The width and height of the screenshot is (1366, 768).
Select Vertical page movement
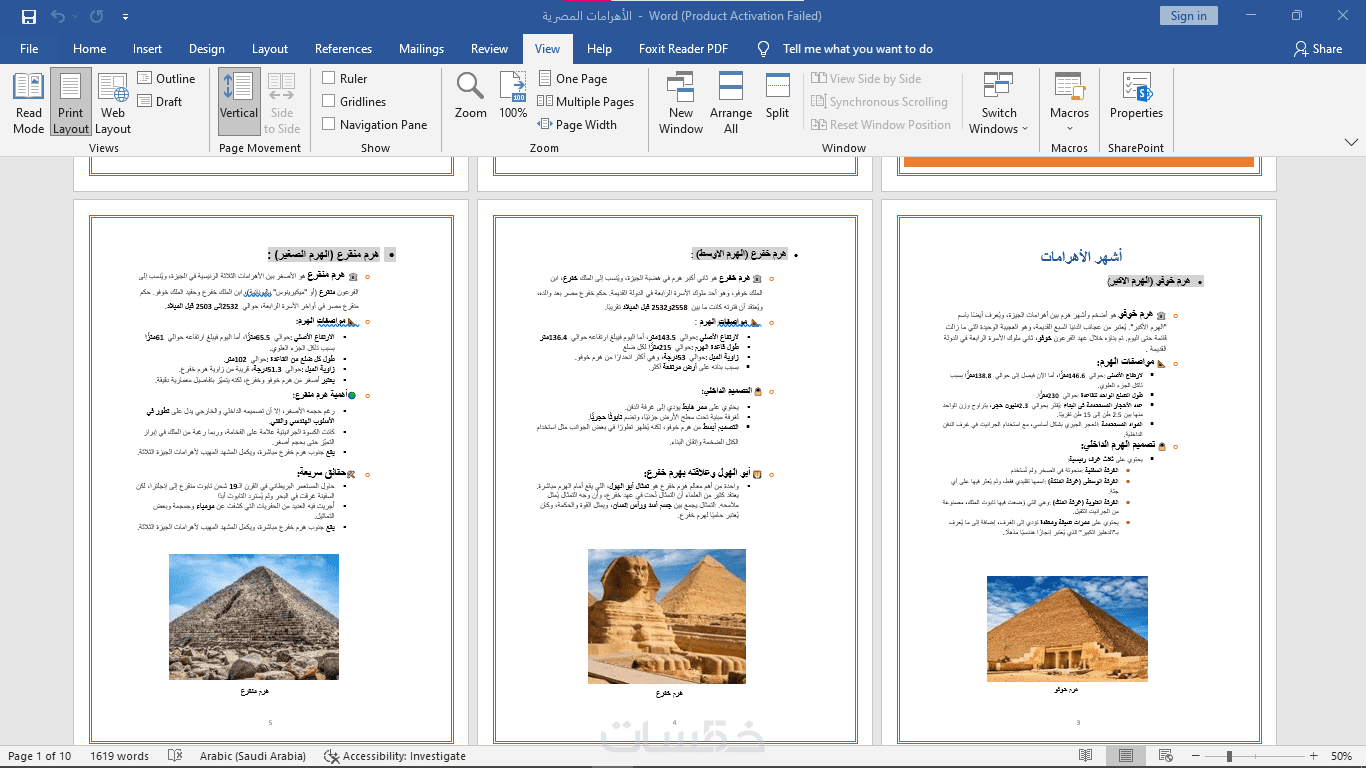(239, 103)
